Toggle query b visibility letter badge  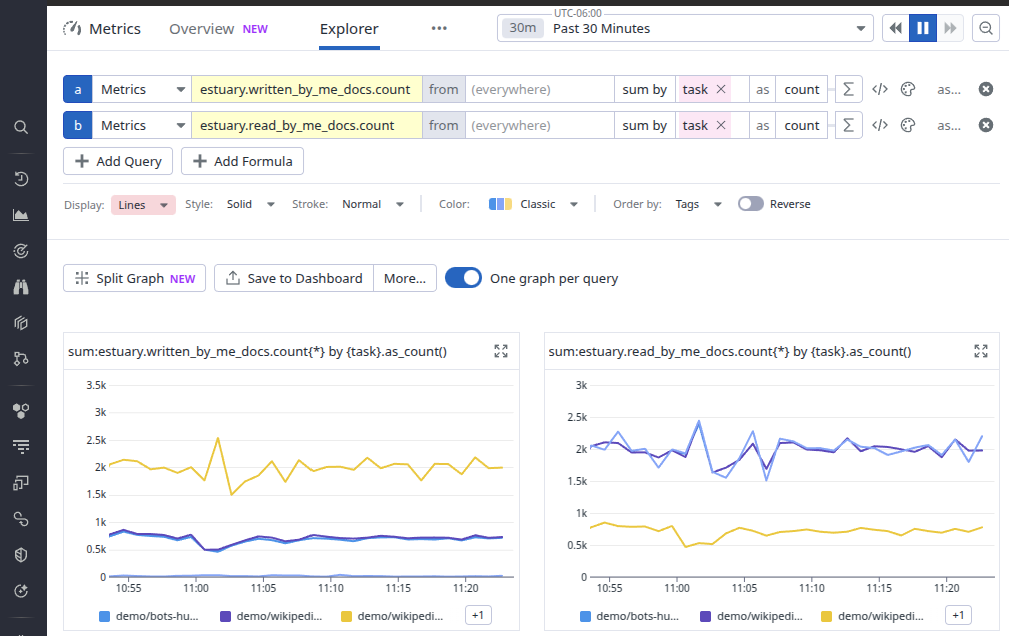tap(78, 126)
